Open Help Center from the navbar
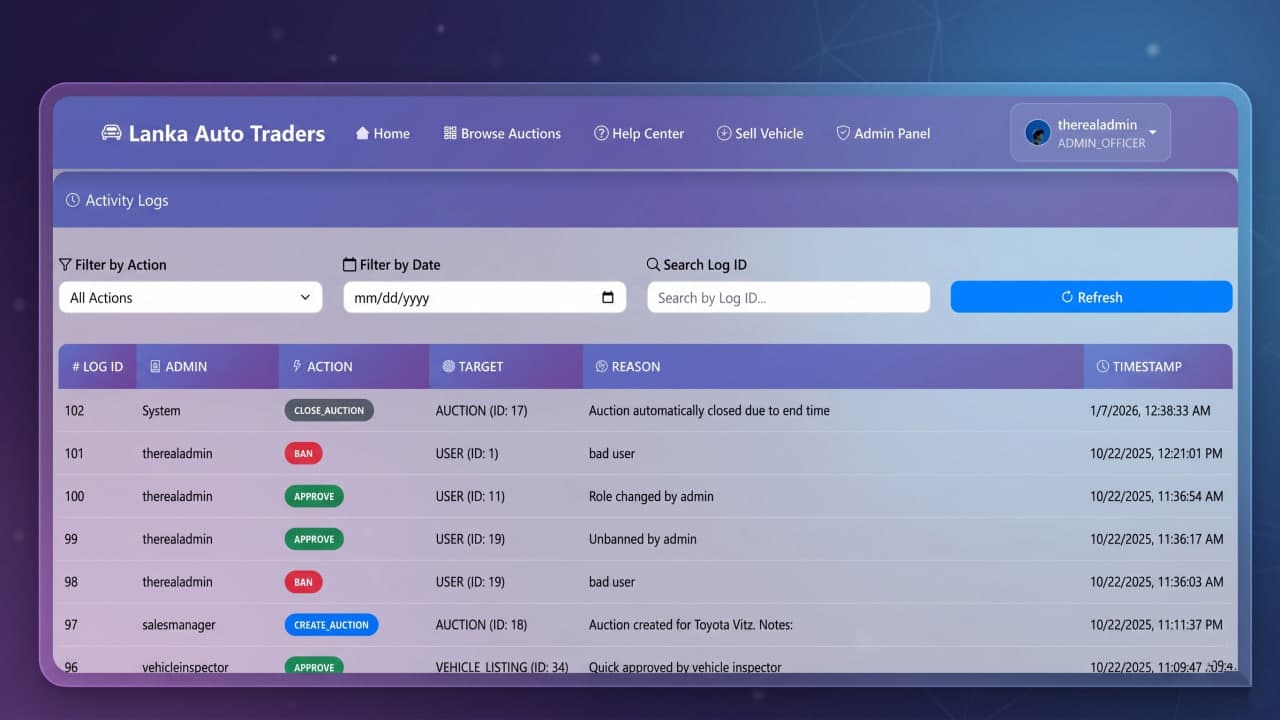The height and width of the screenshot is (720, 1280). (639, 133)
